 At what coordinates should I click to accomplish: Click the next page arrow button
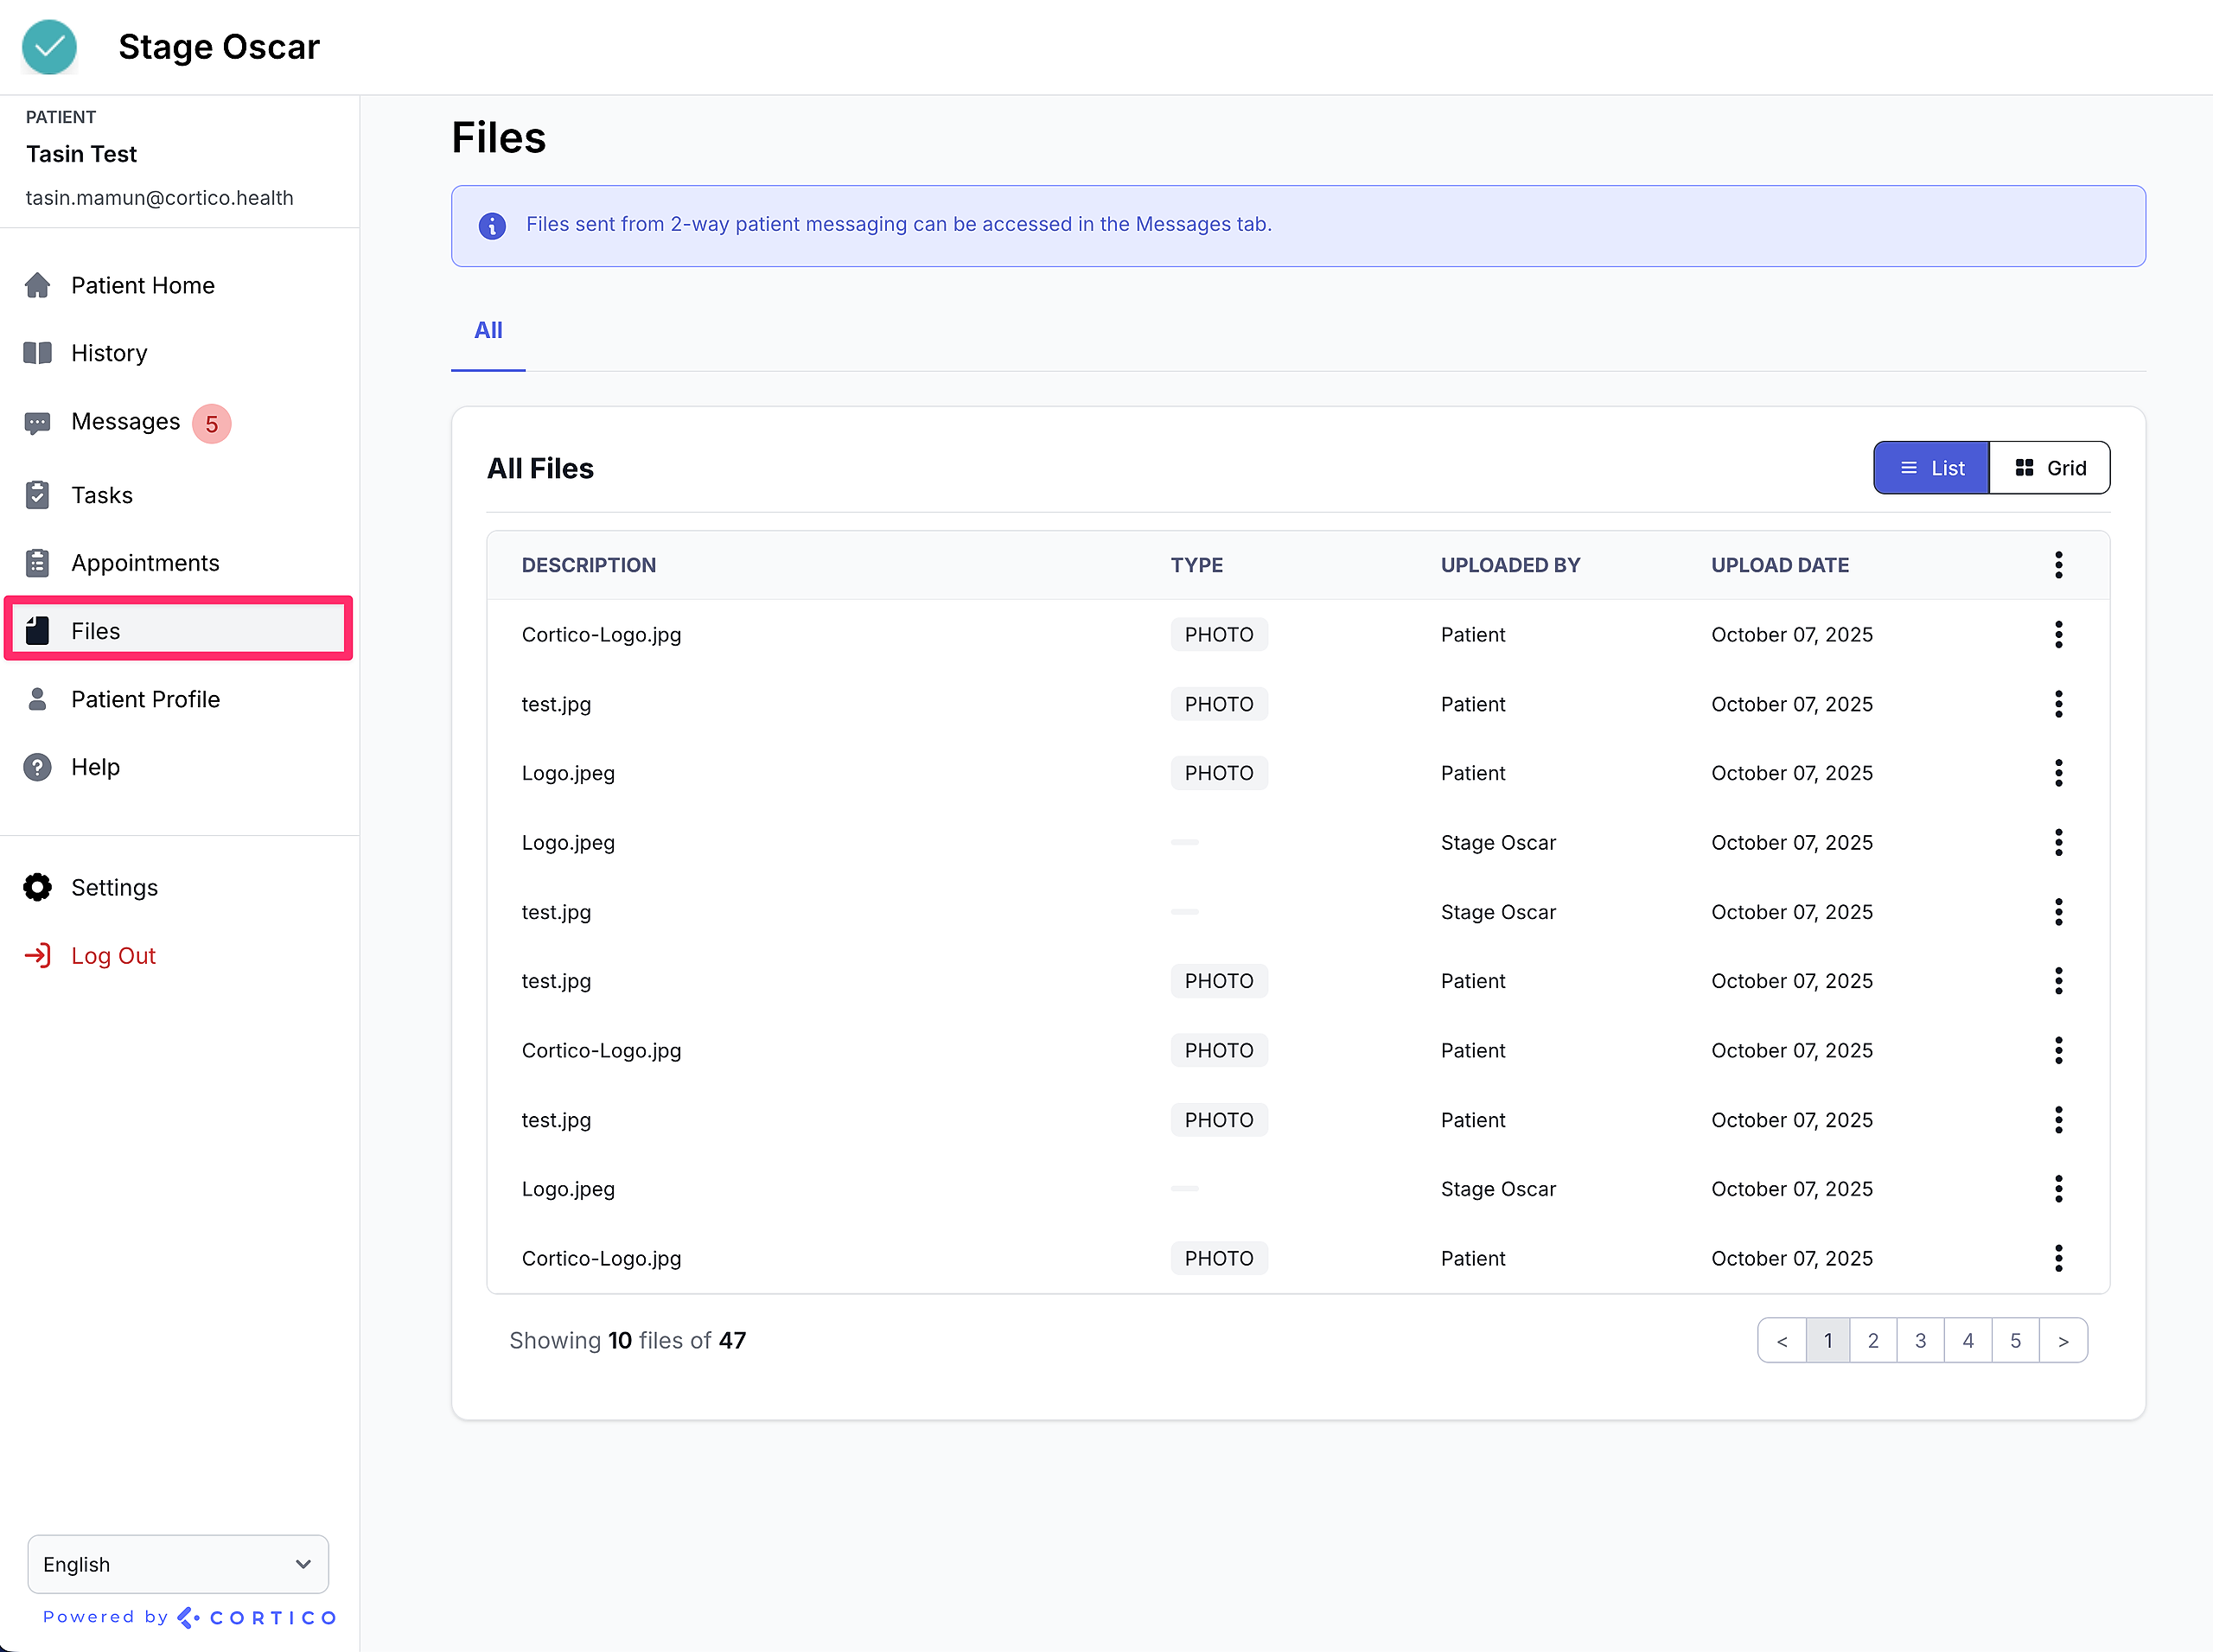click(x=2063, y=1340)
